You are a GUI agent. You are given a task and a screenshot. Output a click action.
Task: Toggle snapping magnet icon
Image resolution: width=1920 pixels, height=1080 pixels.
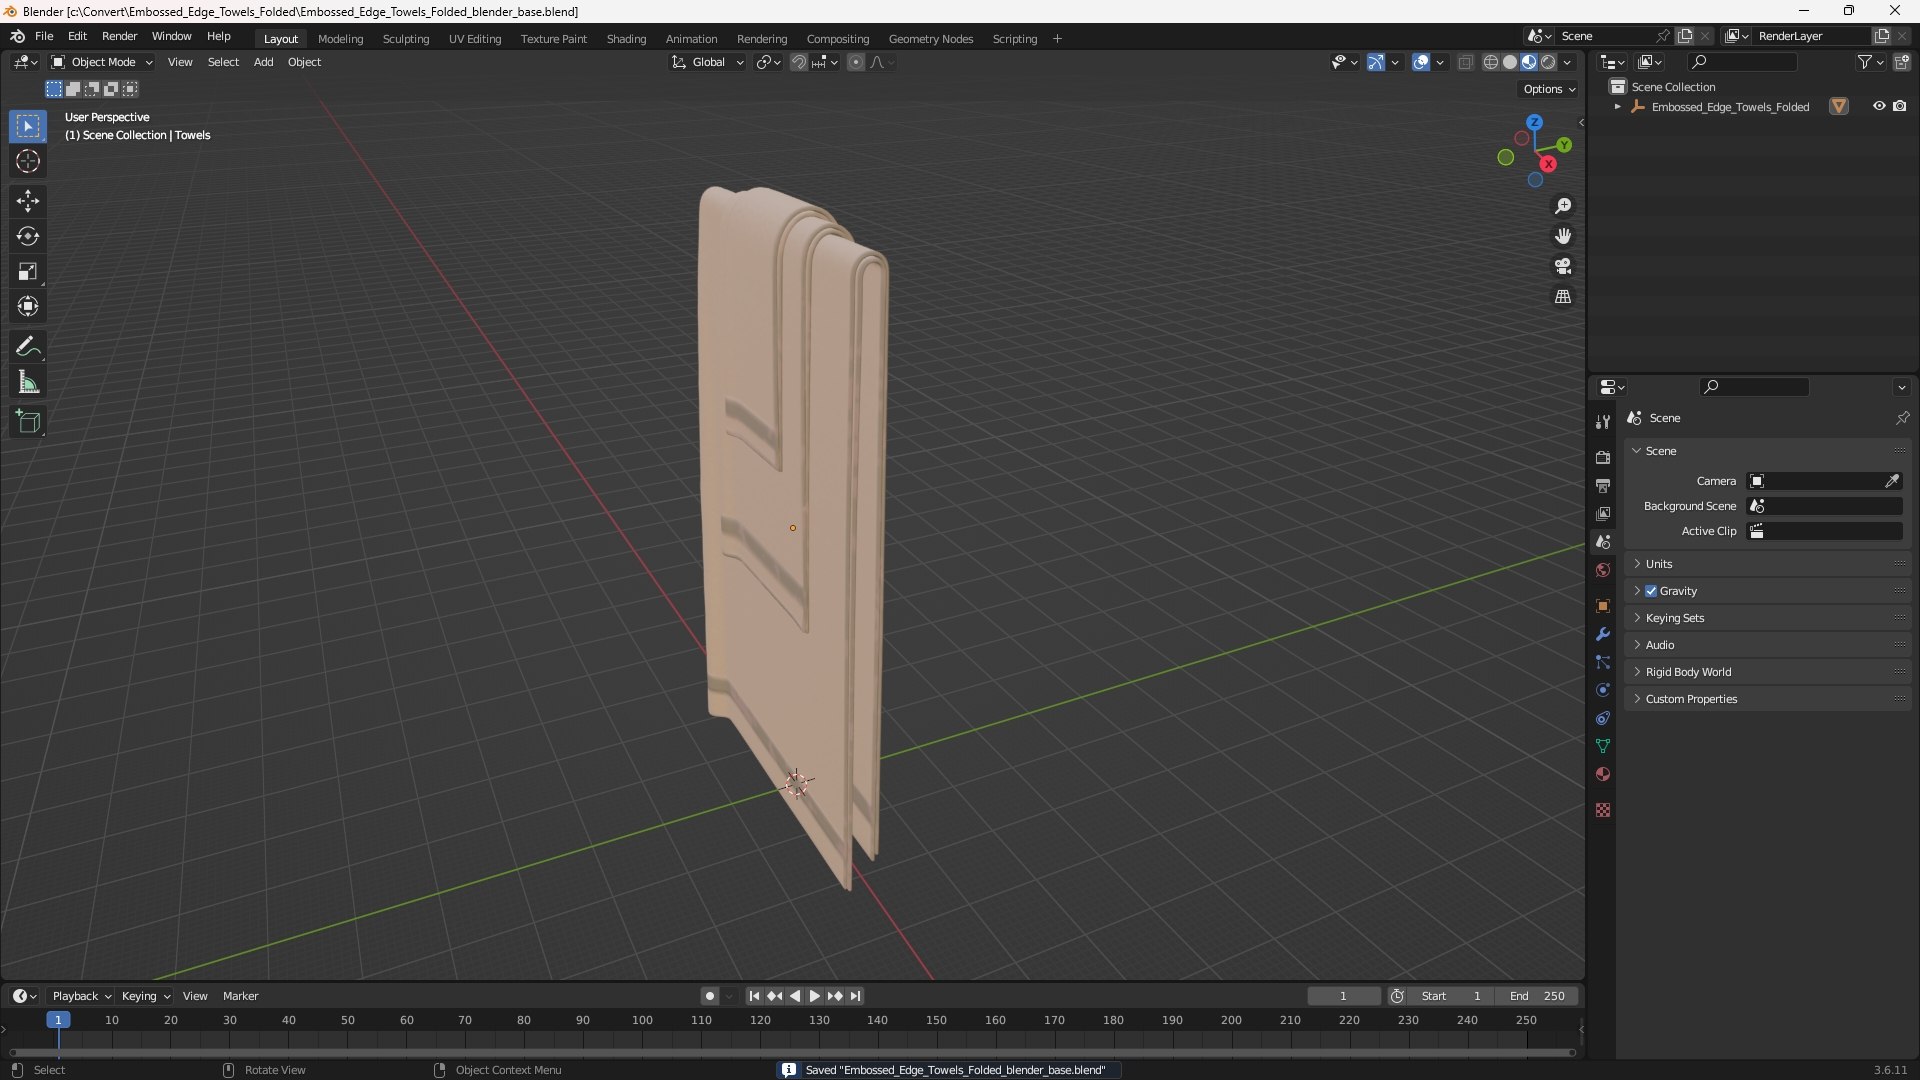[x=799, y=62]
